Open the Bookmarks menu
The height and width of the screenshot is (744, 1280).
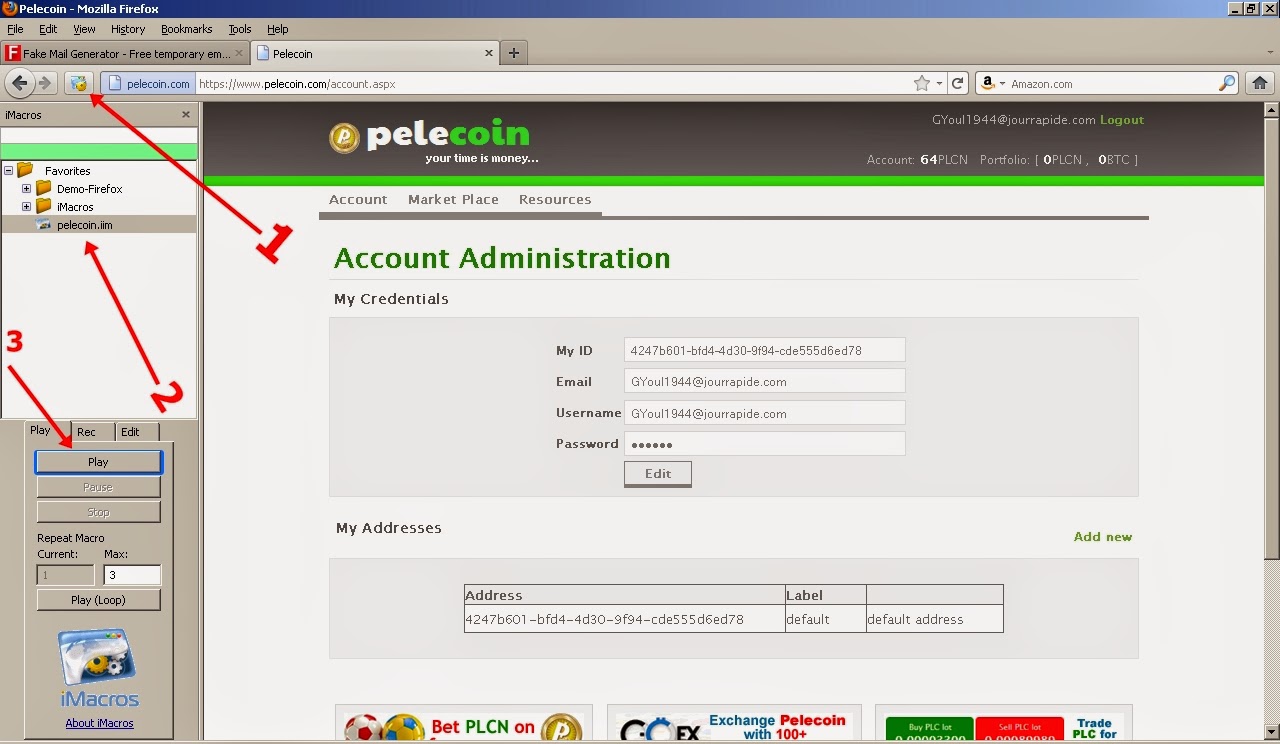[187, 29]
